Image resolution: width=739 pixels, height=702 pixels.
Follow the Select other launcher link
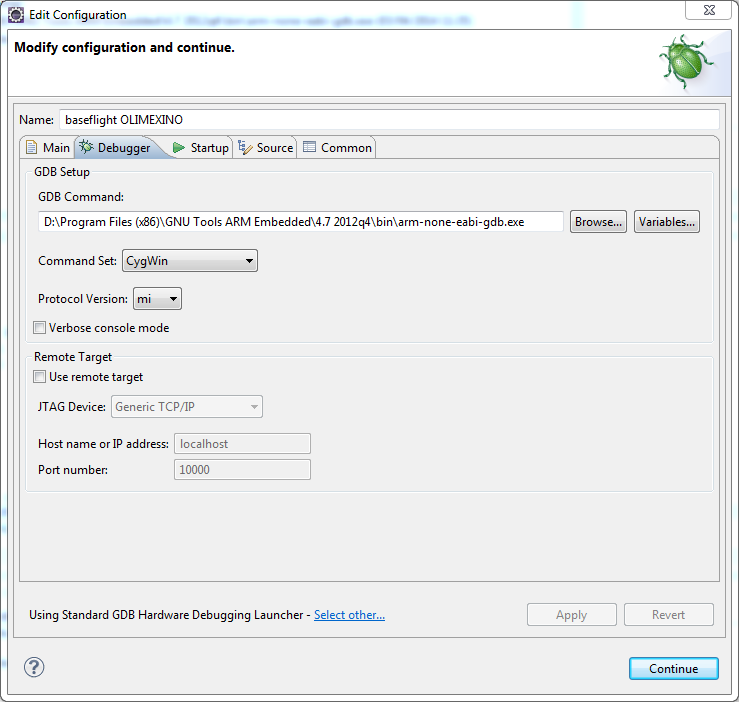click(349, 615)
